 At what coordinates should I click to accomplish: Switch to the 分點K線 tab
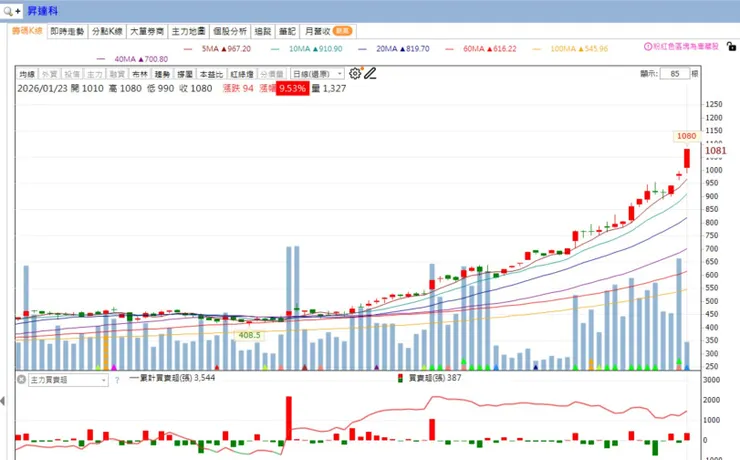click(107, 31)
